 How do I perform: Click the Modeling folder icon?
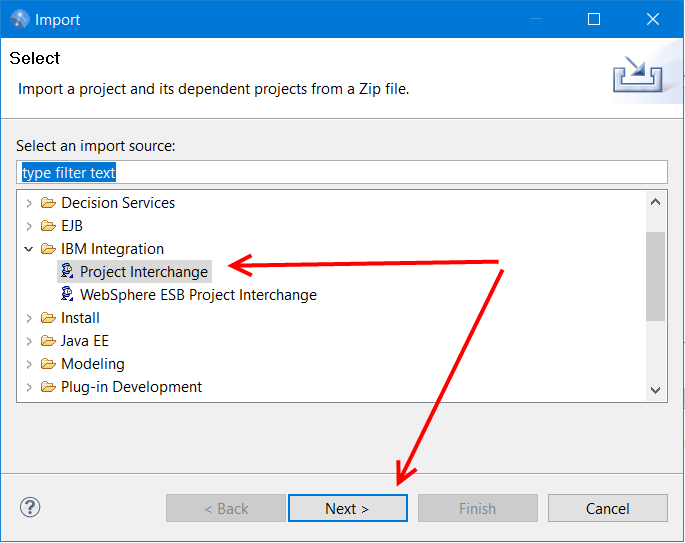(x=48, y=364)
